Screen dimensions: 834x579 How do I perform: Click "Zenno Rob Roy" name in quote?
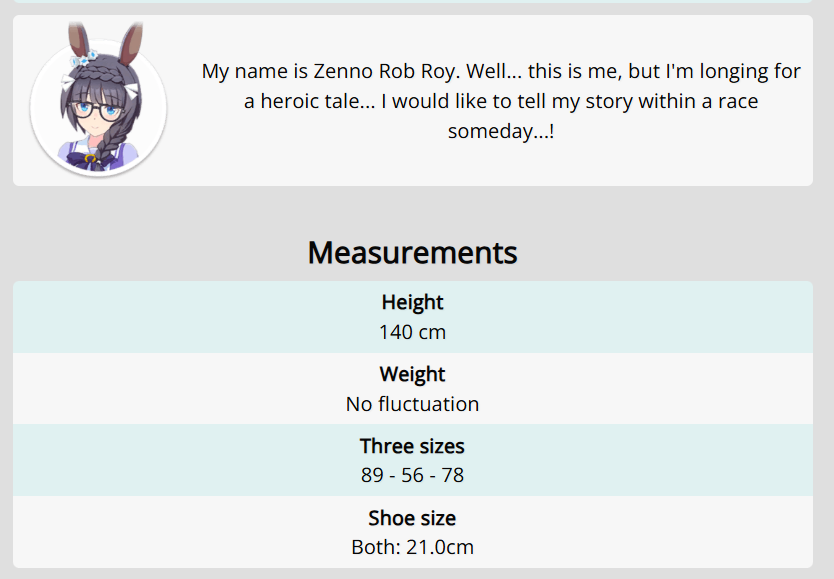tap(386, 71)
